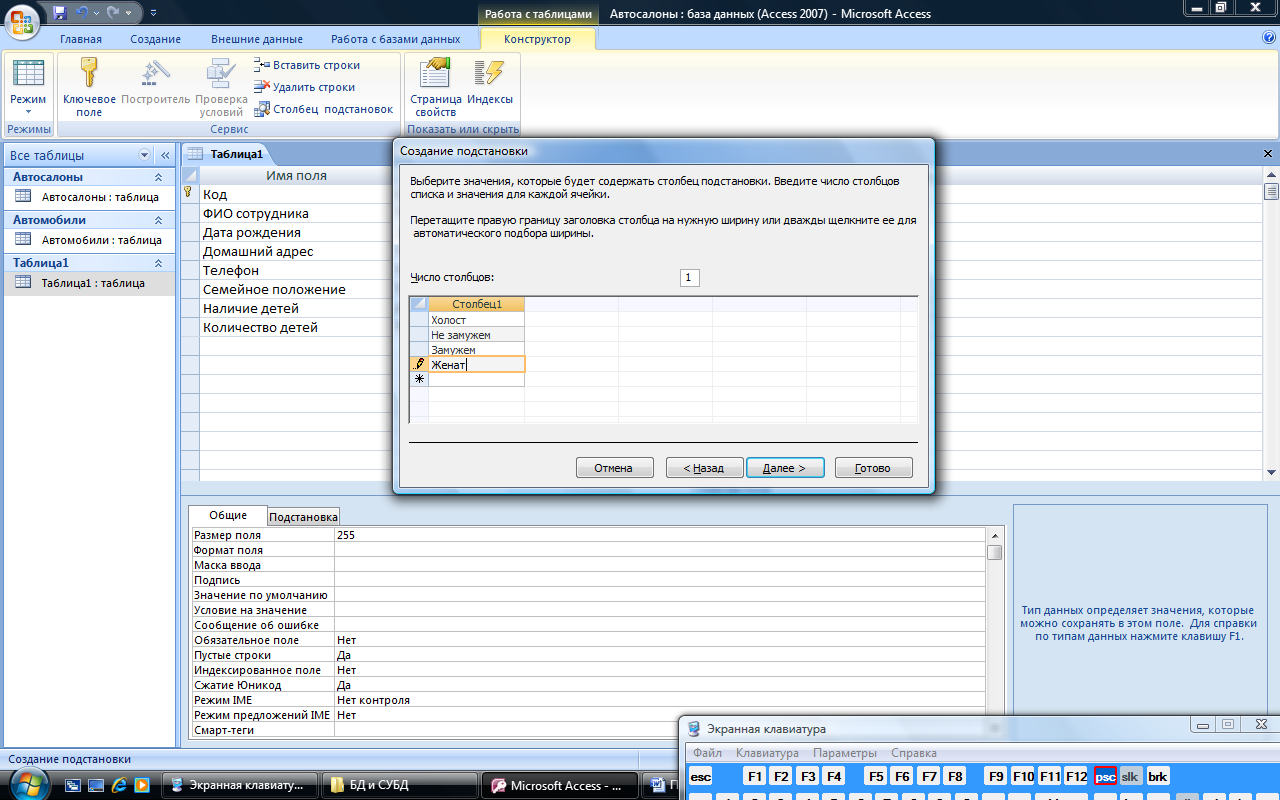Viewport: 1280px width, 800px height.
Task: Click the Ключевое поле key icon
Action: click(x=89, y=74)
